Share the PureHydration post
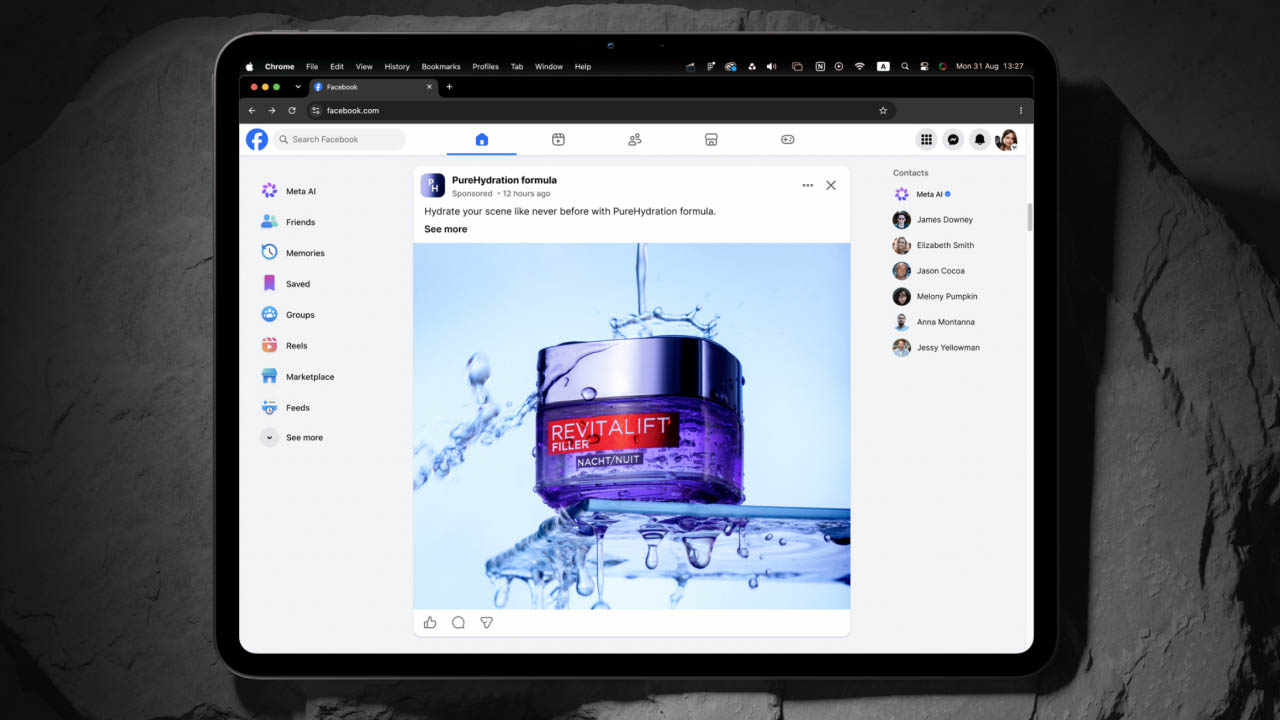 pyautogui.click(x=487, y=622)
